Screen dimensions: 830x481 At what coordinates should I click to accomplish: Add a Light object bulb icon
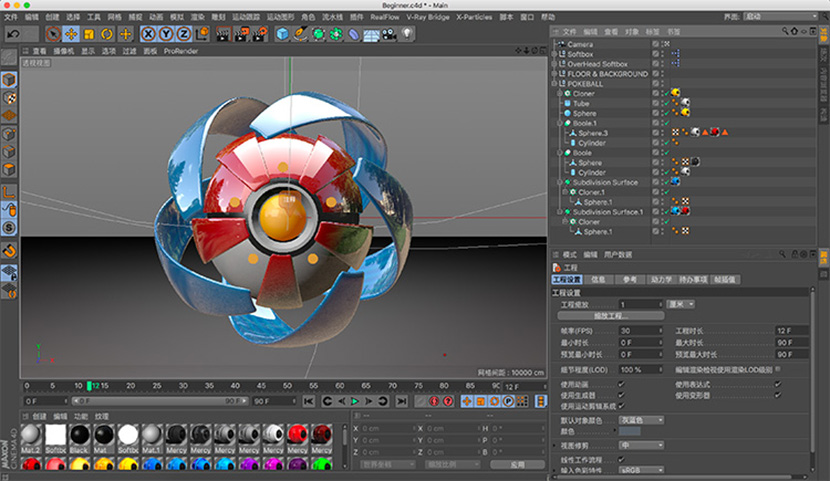tap(407, 34)
